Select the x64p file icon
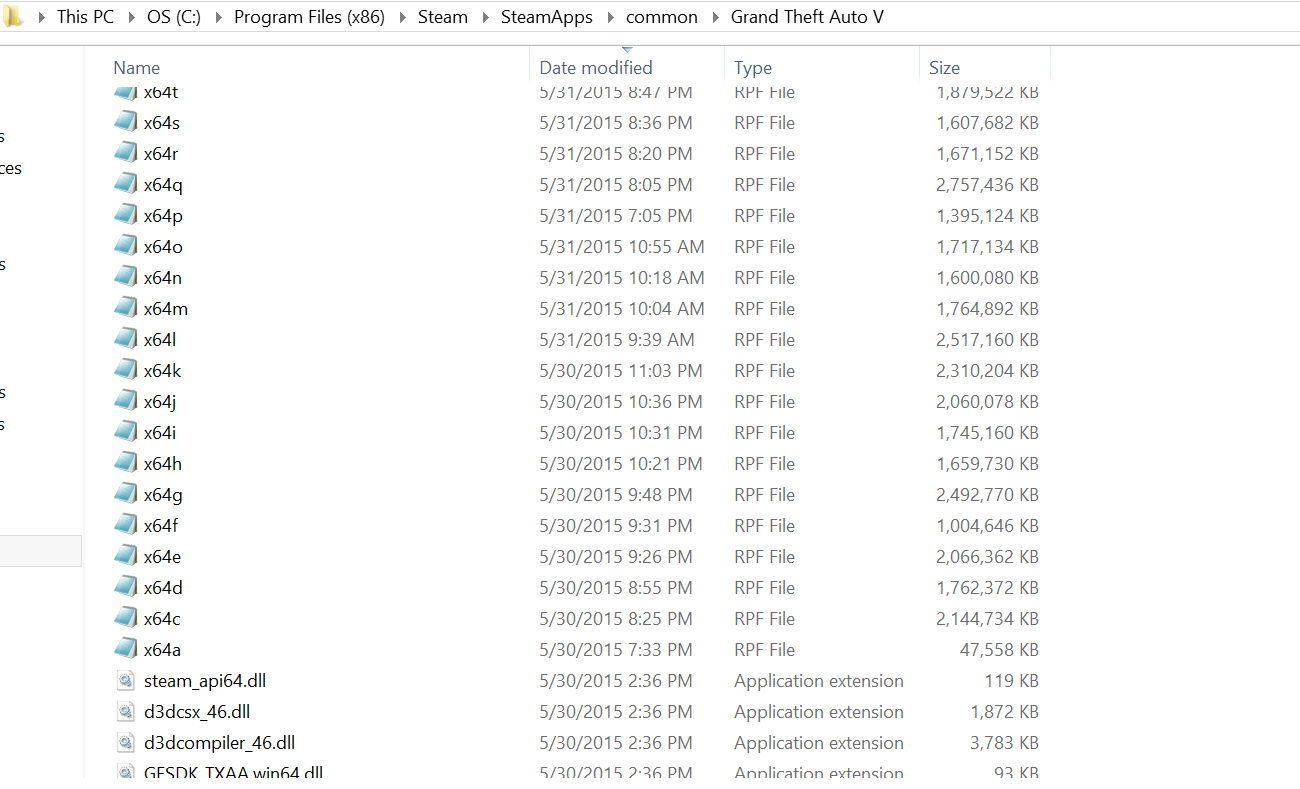The image size is (1300, 789). point(125,215)
